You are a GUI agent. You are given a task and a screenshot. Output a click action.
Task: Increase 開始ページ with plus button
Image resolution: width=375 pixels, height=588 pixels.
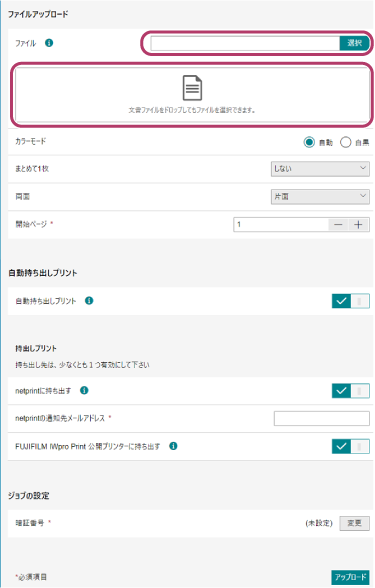click(x=358, y=225)
